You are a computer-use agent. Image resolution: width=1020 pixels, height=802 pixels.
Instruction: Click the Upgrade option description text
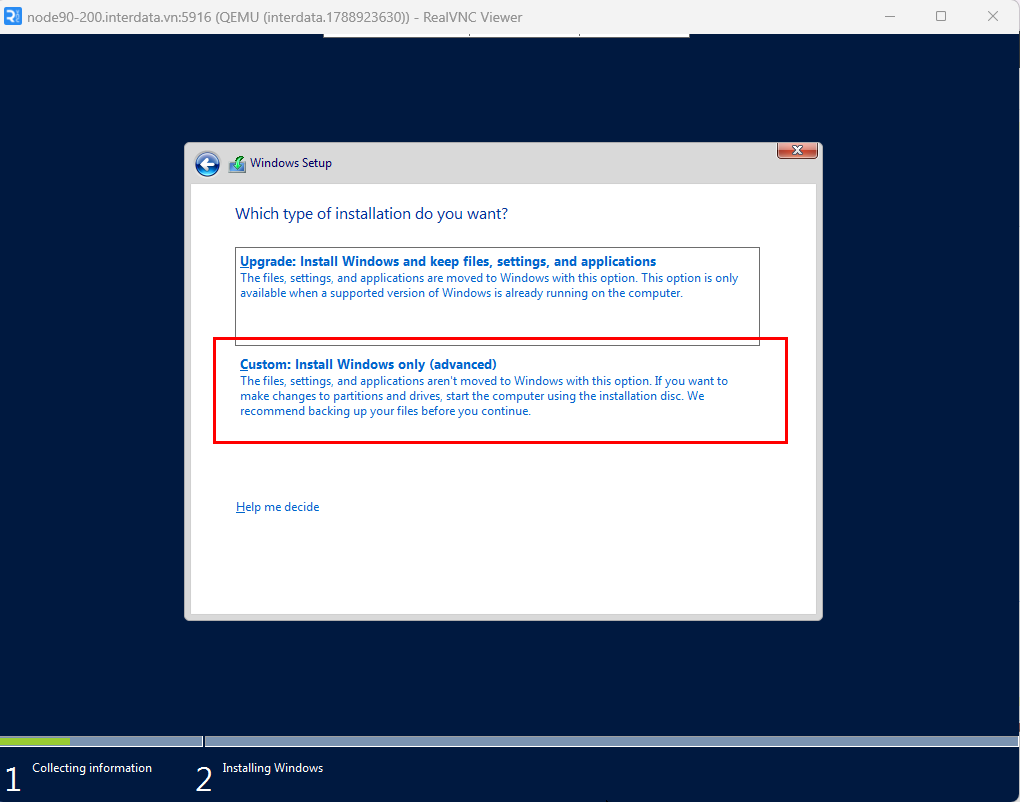(489, 286)
